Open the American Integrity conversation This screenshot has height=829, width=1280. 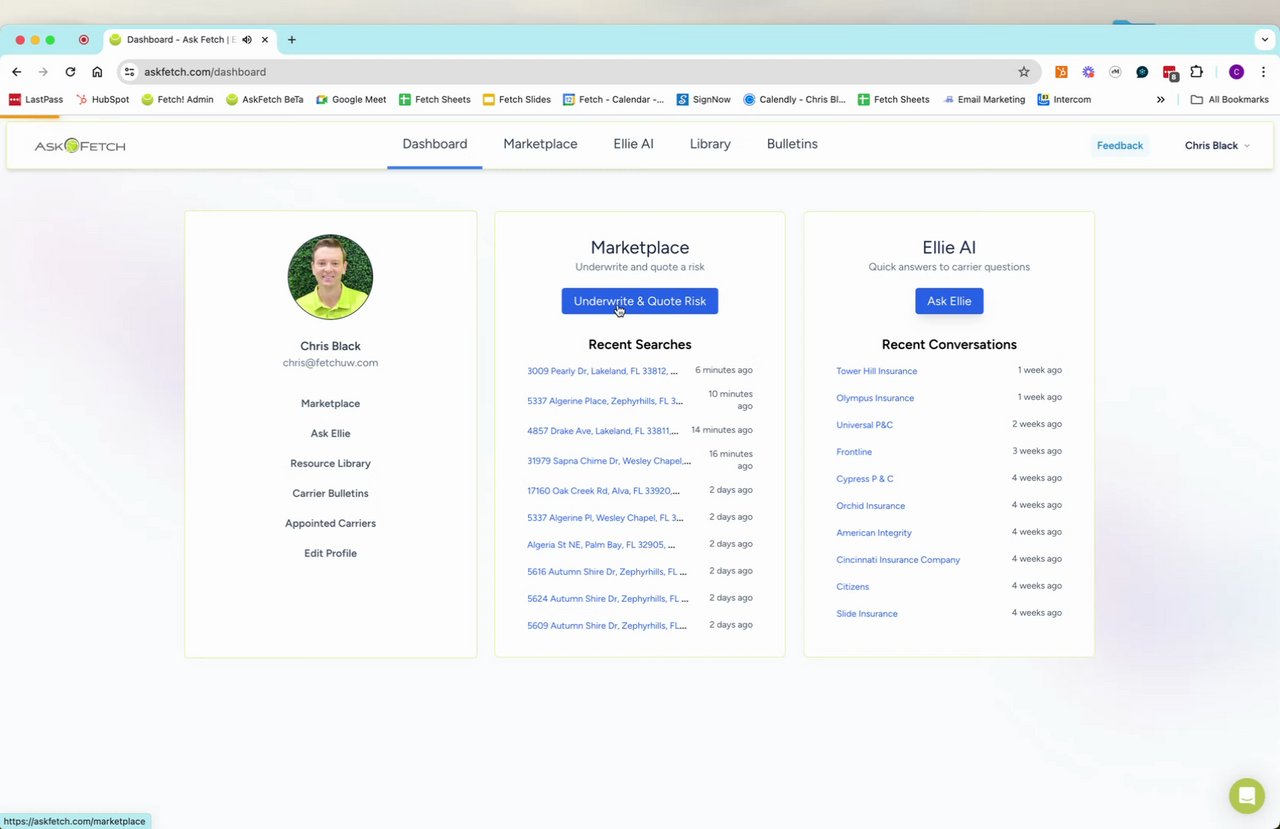(x=874, y=533)
